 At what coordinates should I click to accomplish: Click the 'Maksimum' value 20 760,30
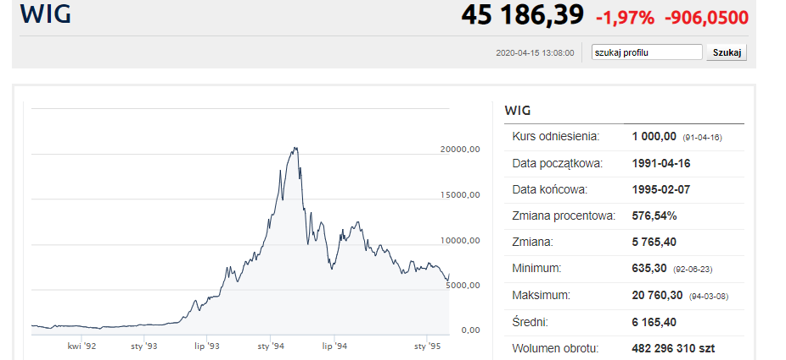(657, 295)
